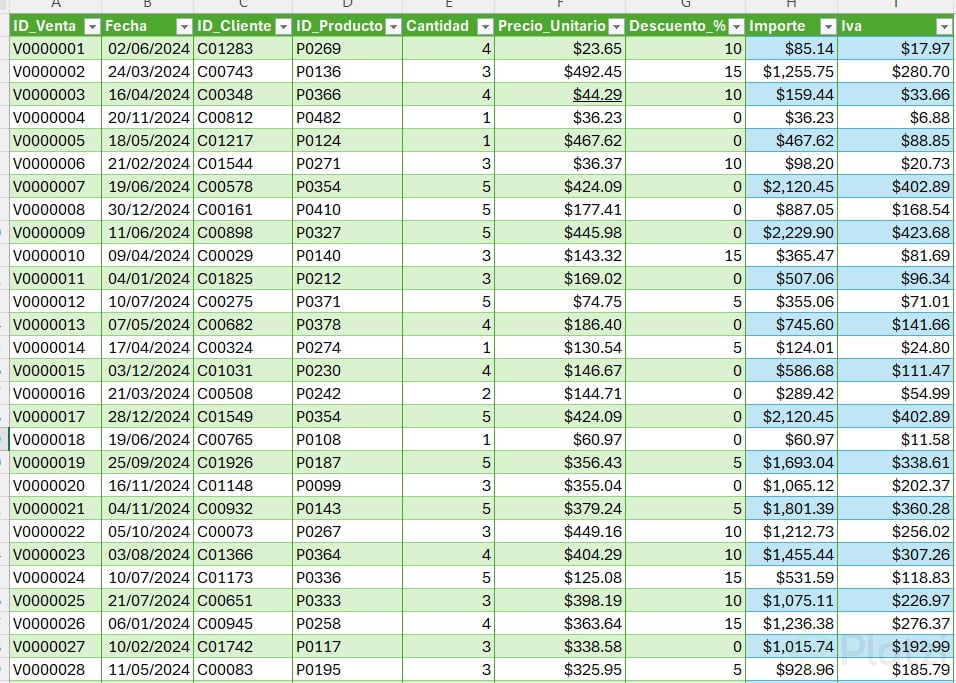Select product cell P0269

tap(348, 49)
